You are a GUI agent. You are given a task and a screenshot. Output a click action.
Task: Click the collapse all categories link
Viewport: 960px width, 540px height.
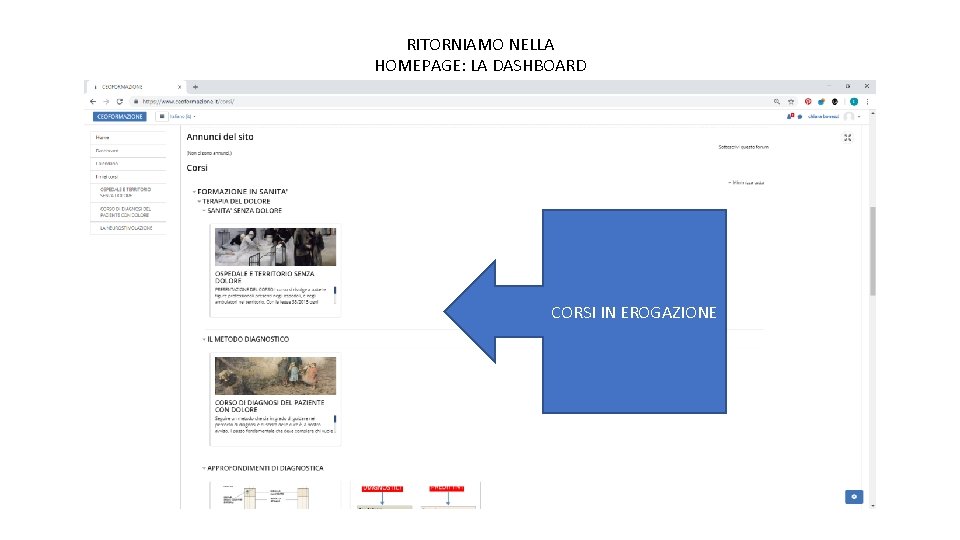(x=746, y=182)
